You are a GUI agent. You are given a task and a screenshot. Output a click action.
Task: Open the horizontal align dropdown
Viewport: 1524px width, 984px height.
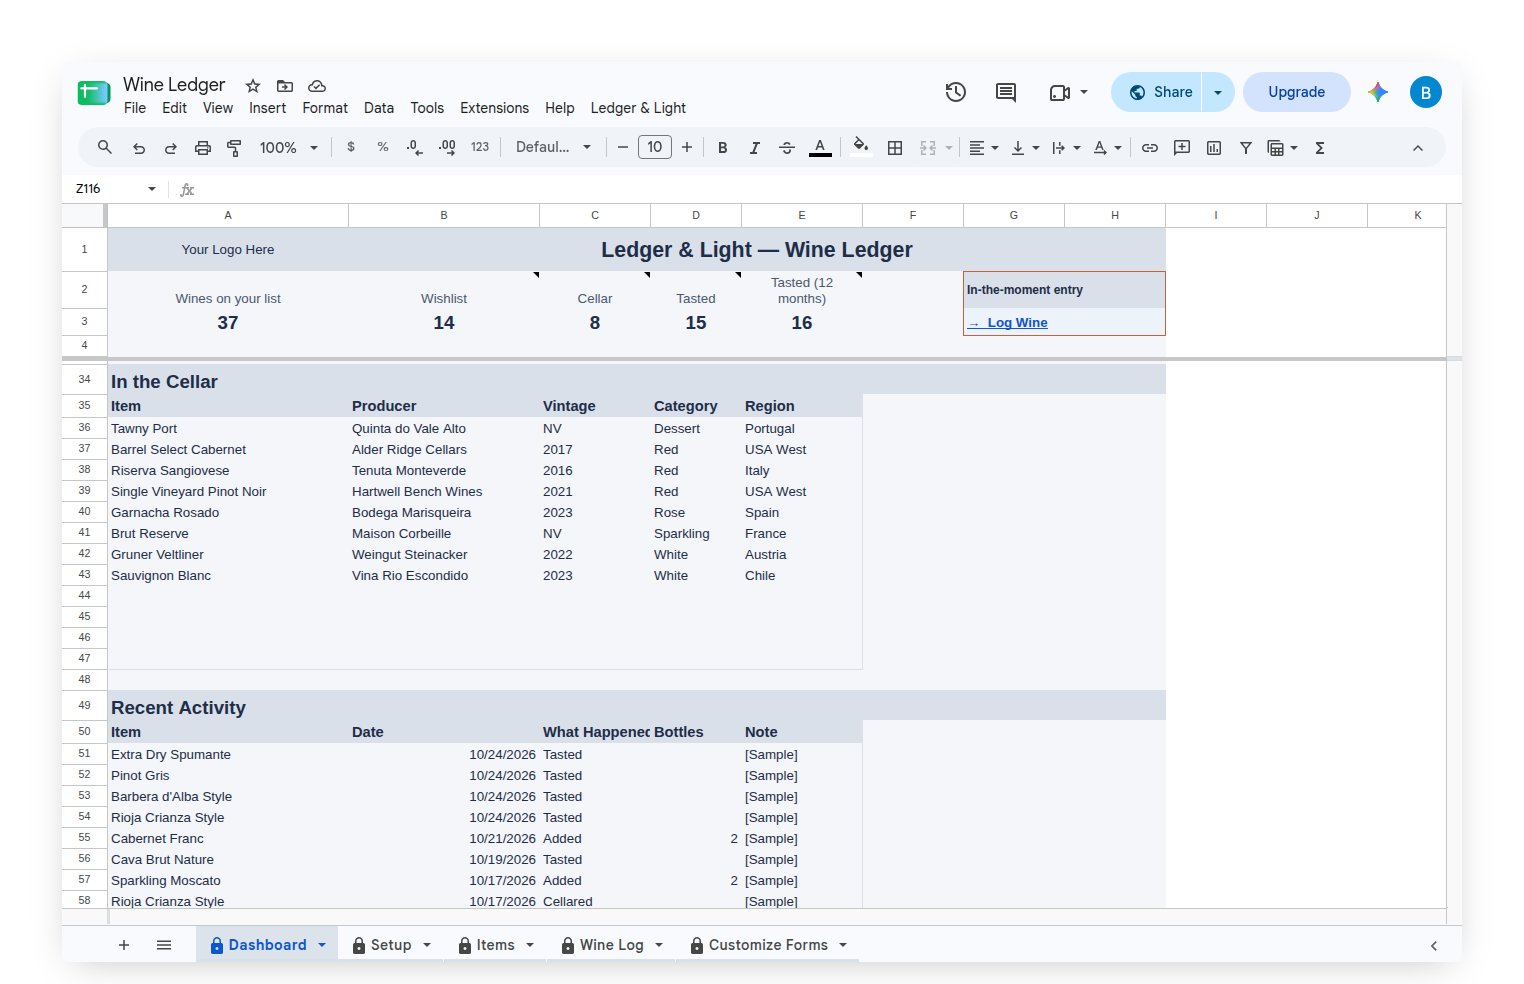click(x=984, y=148)
